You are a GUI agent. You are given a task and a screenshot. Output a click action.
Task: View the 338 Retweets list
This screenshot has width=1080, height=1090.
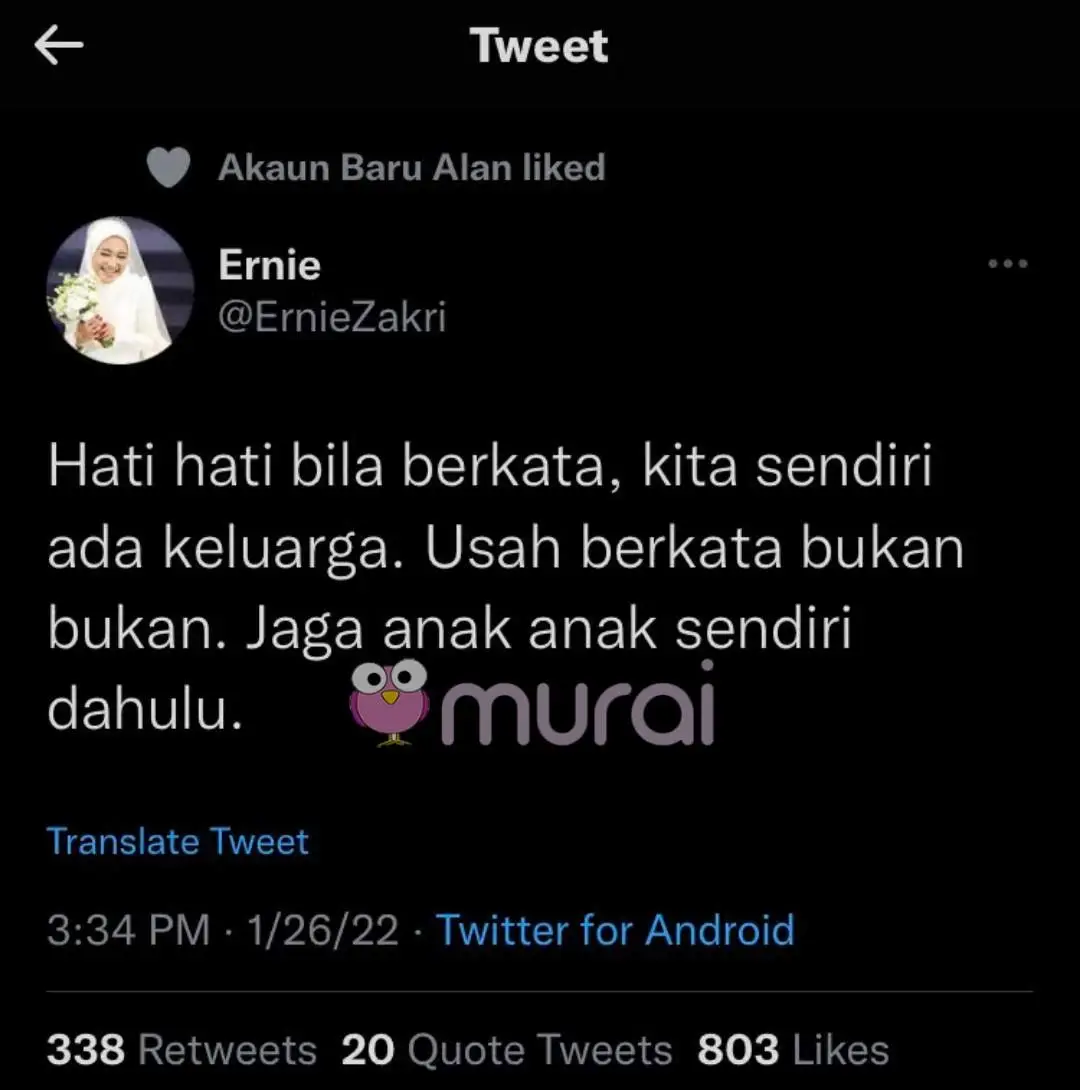[182, 1049]
